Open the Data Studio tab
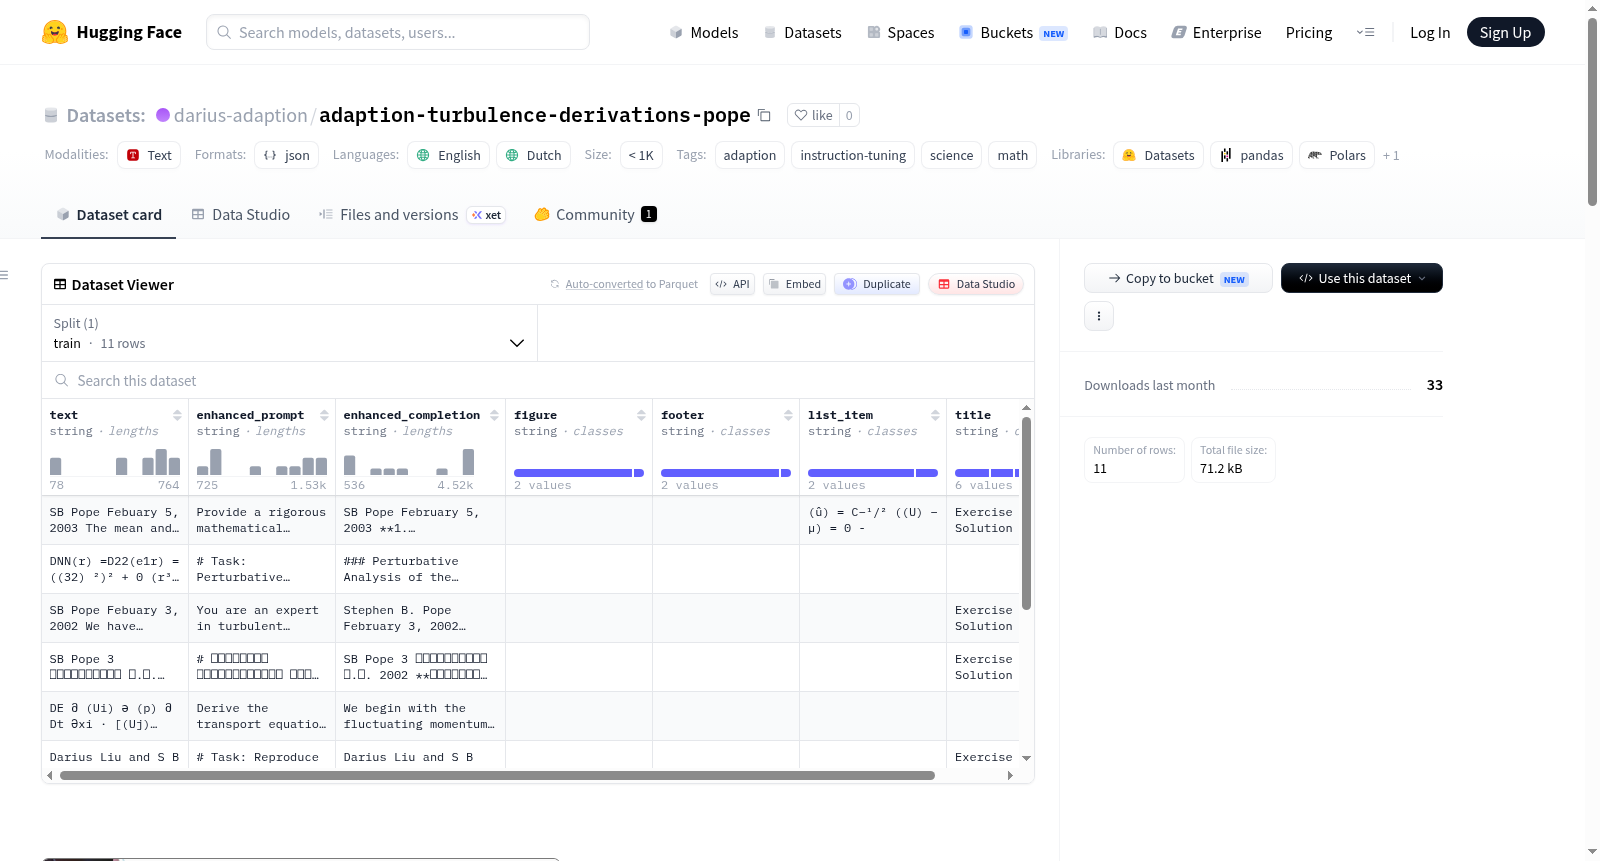Image resolution: width=1600 pixels, height=861 pixels. (241, 215)
